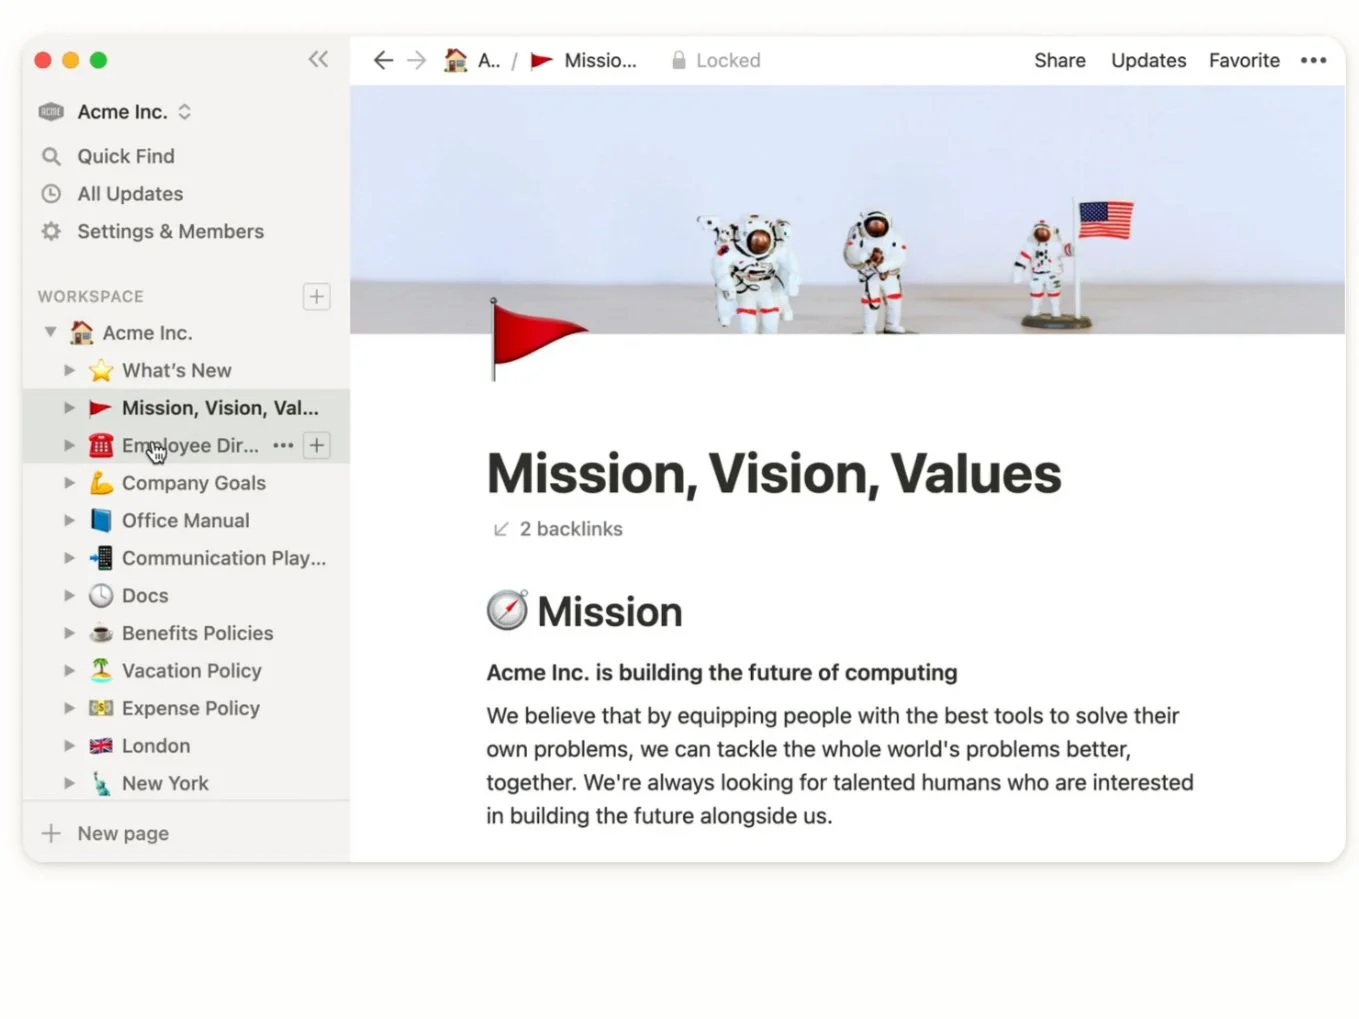Click the UK flag icon of London
The height and width of the screenshot is (1019, 1359).
click(101, 745)
